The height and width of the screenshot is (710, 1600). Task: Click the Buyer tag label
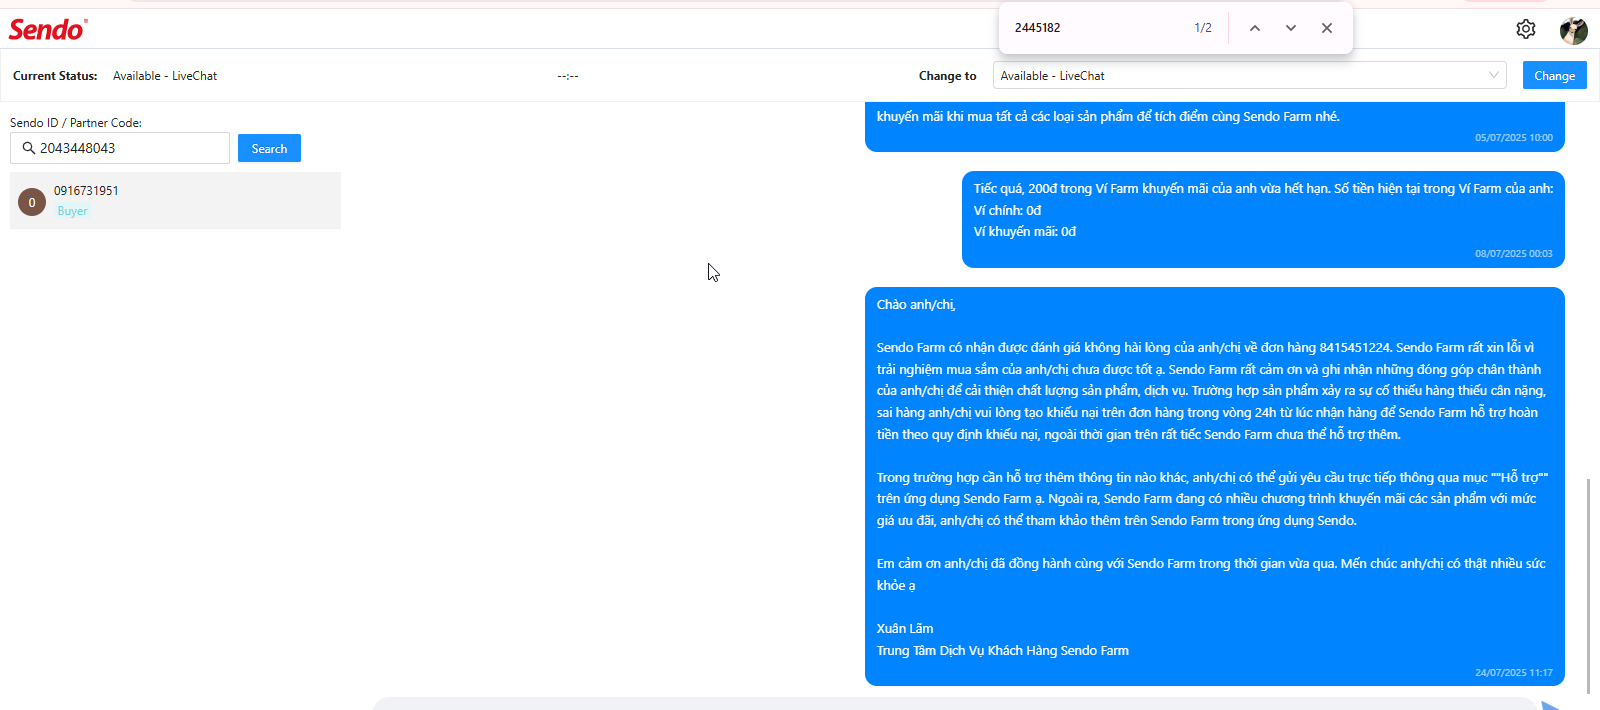coord(72,211)
